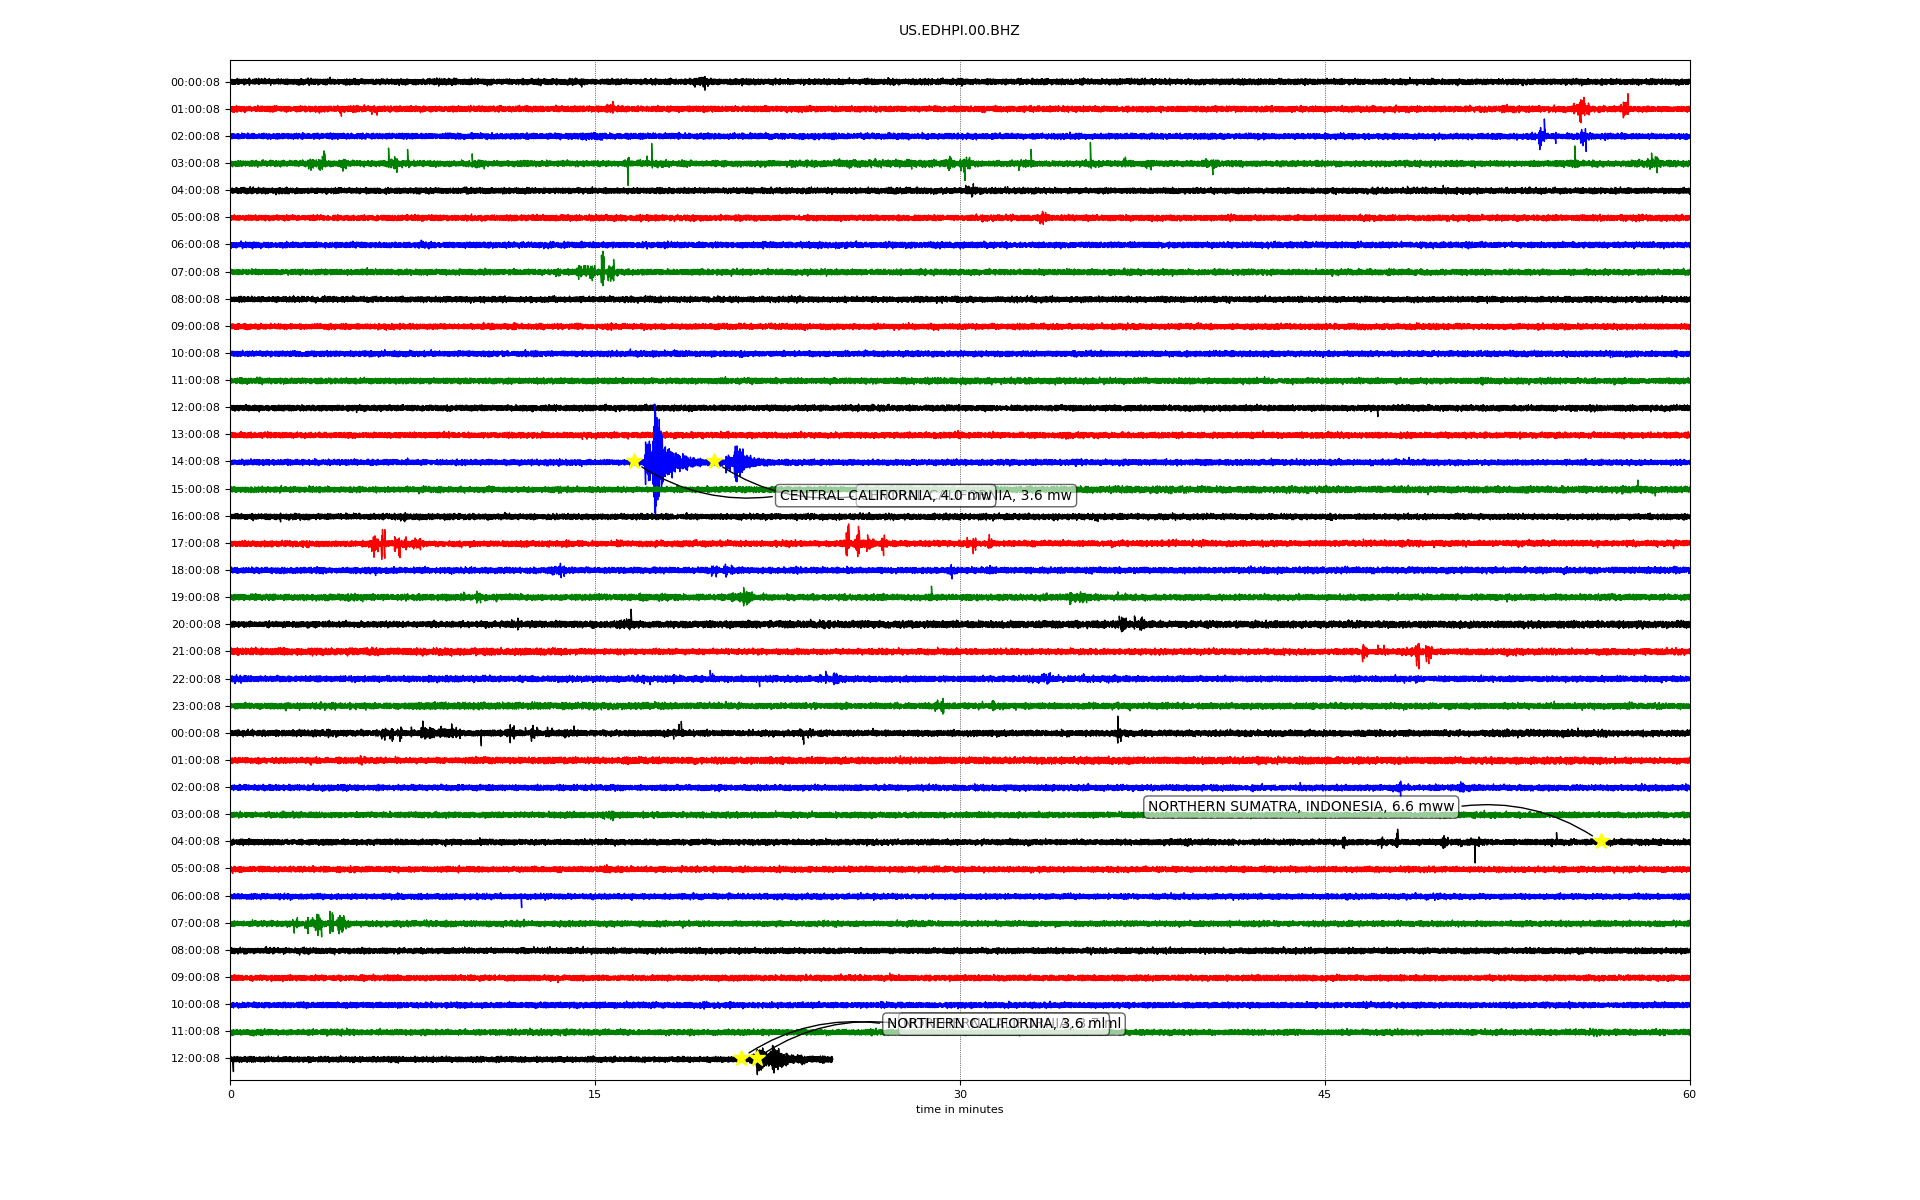Click the 15 tick on the x-axis
The height and width of the screenshot is (1200, 1920).
595,1094
